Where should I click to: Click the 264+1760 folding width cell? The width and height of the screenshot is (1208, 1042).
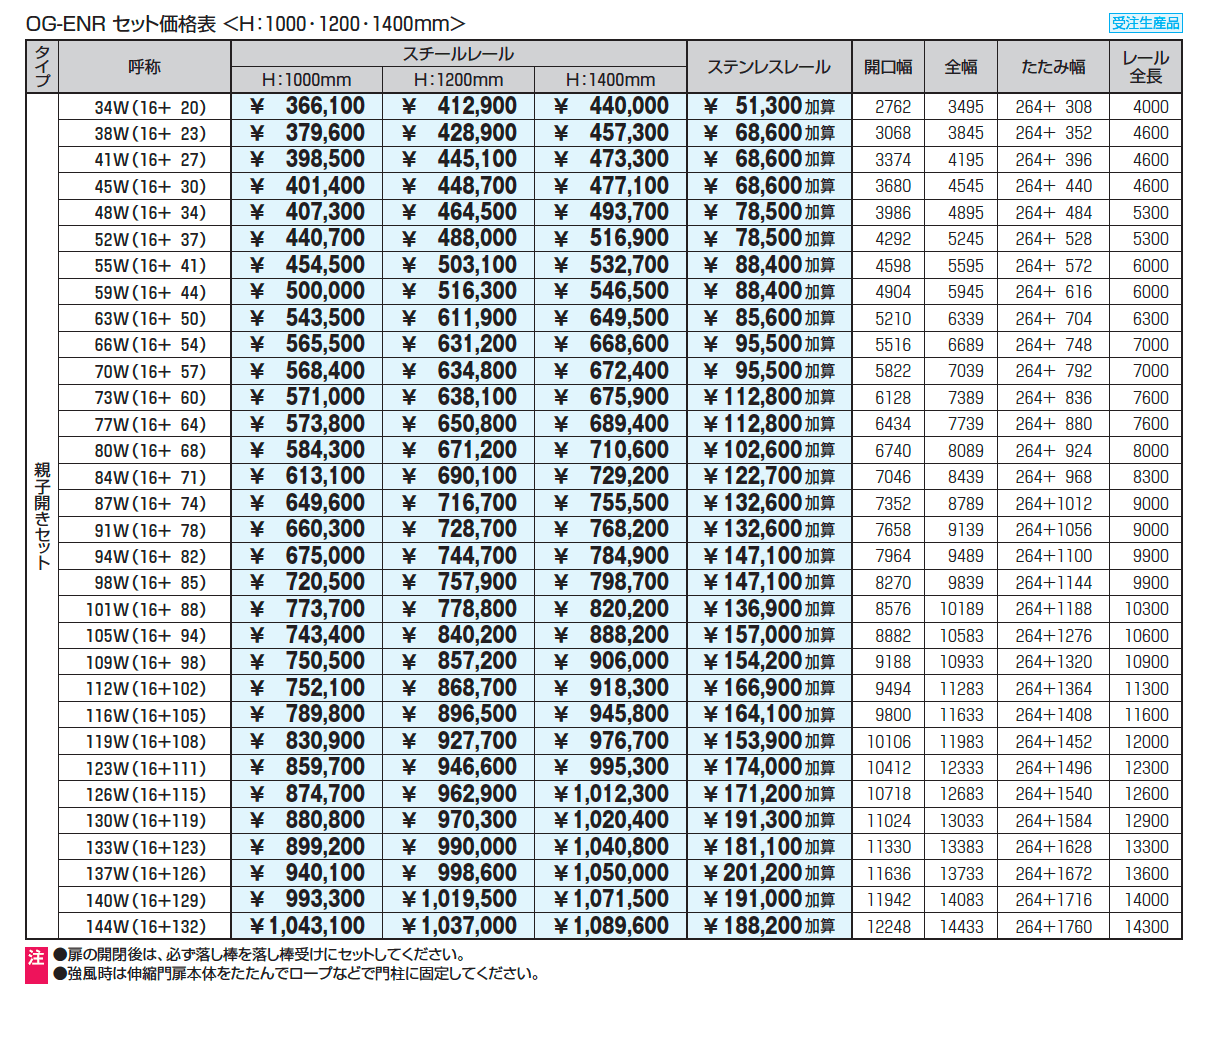click(x=1053, y=927)
